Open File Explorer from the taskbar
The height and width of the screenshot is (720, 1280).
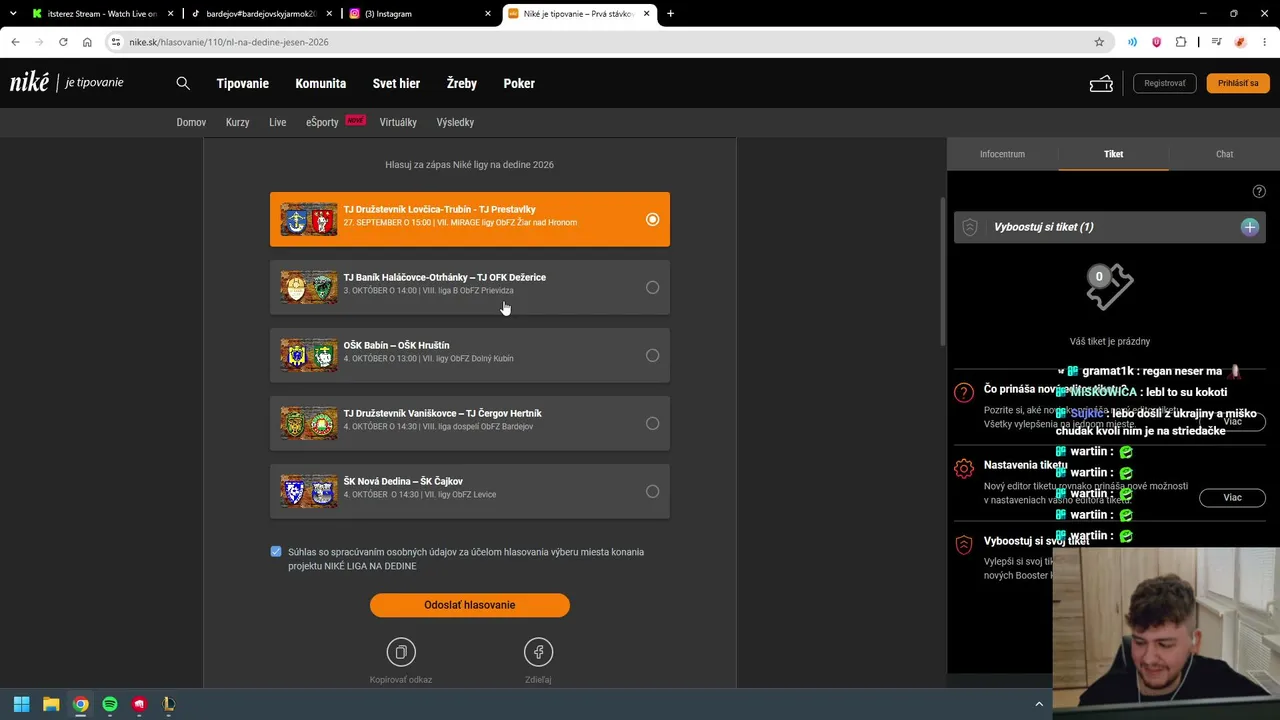[x=51, y=704]
